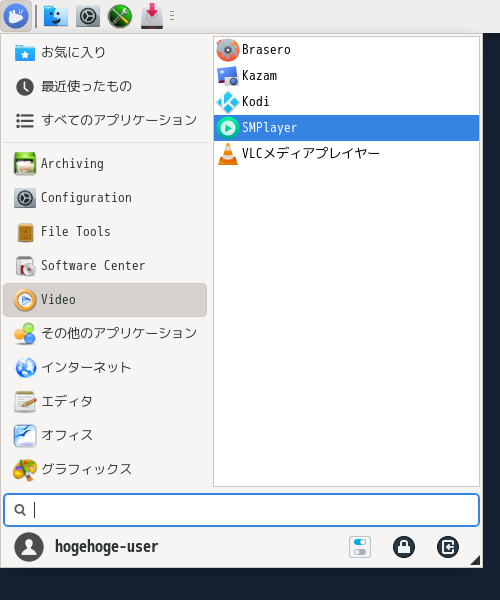Launch Kazam screen recorder

point(346,76)
